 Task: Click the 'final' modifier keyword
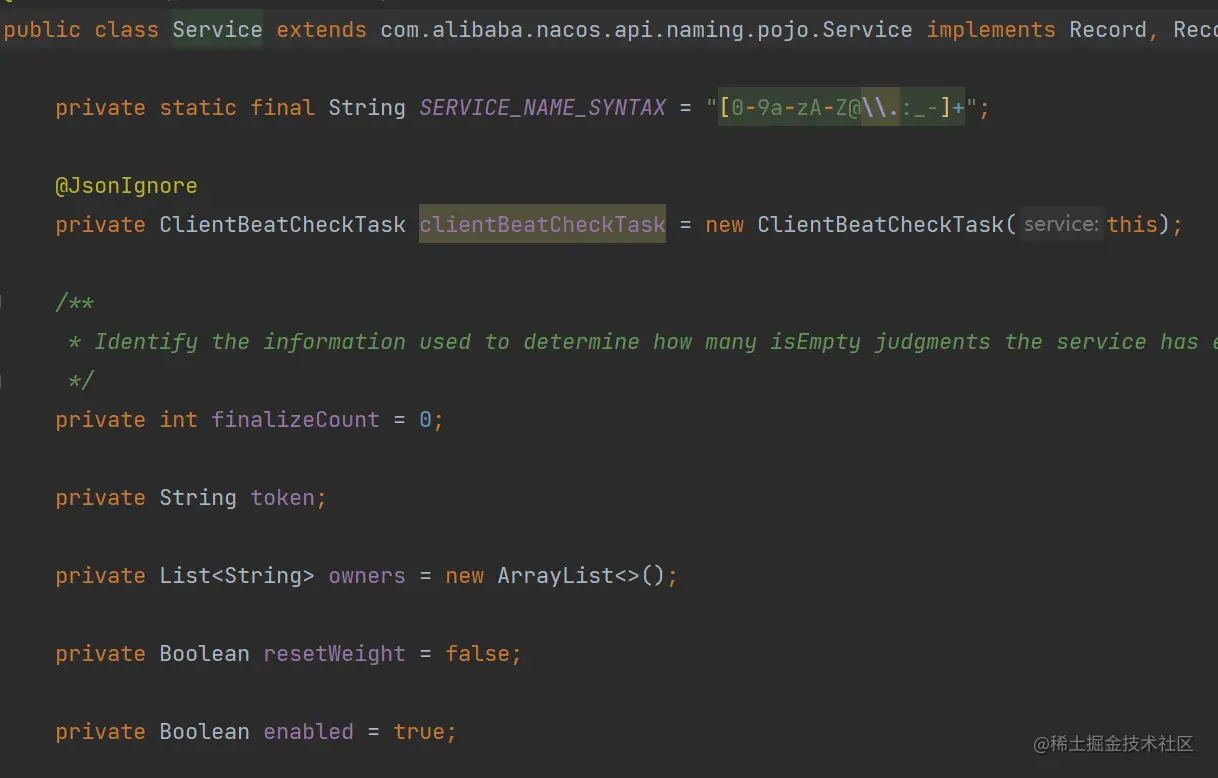(x=283, y=108)
